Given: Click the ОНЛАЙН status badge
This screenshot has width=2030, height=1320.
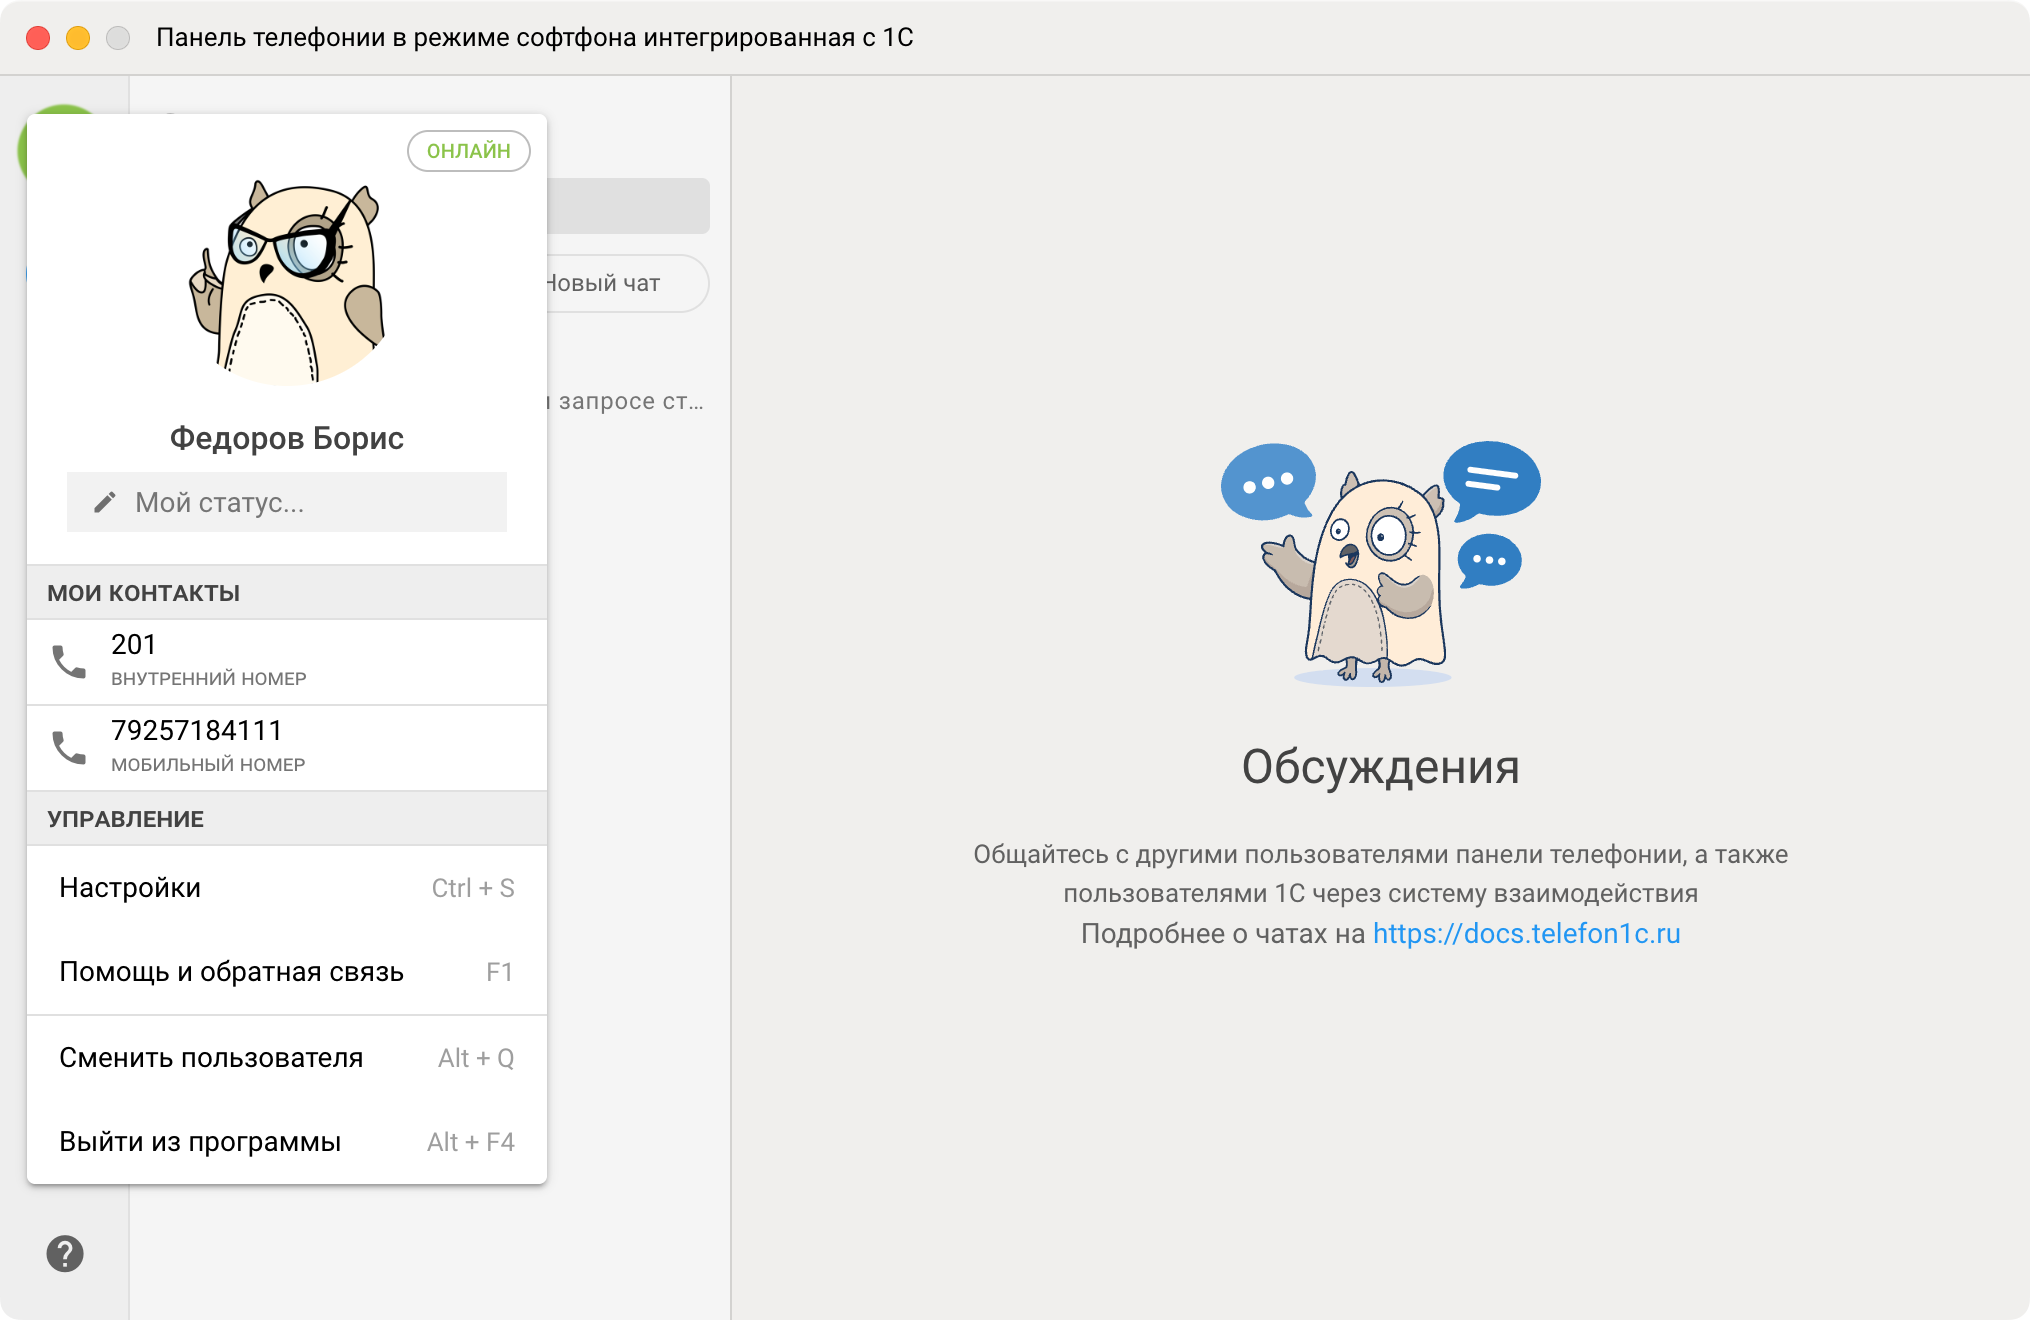Looking at the screenshot, I should [468, 151].
